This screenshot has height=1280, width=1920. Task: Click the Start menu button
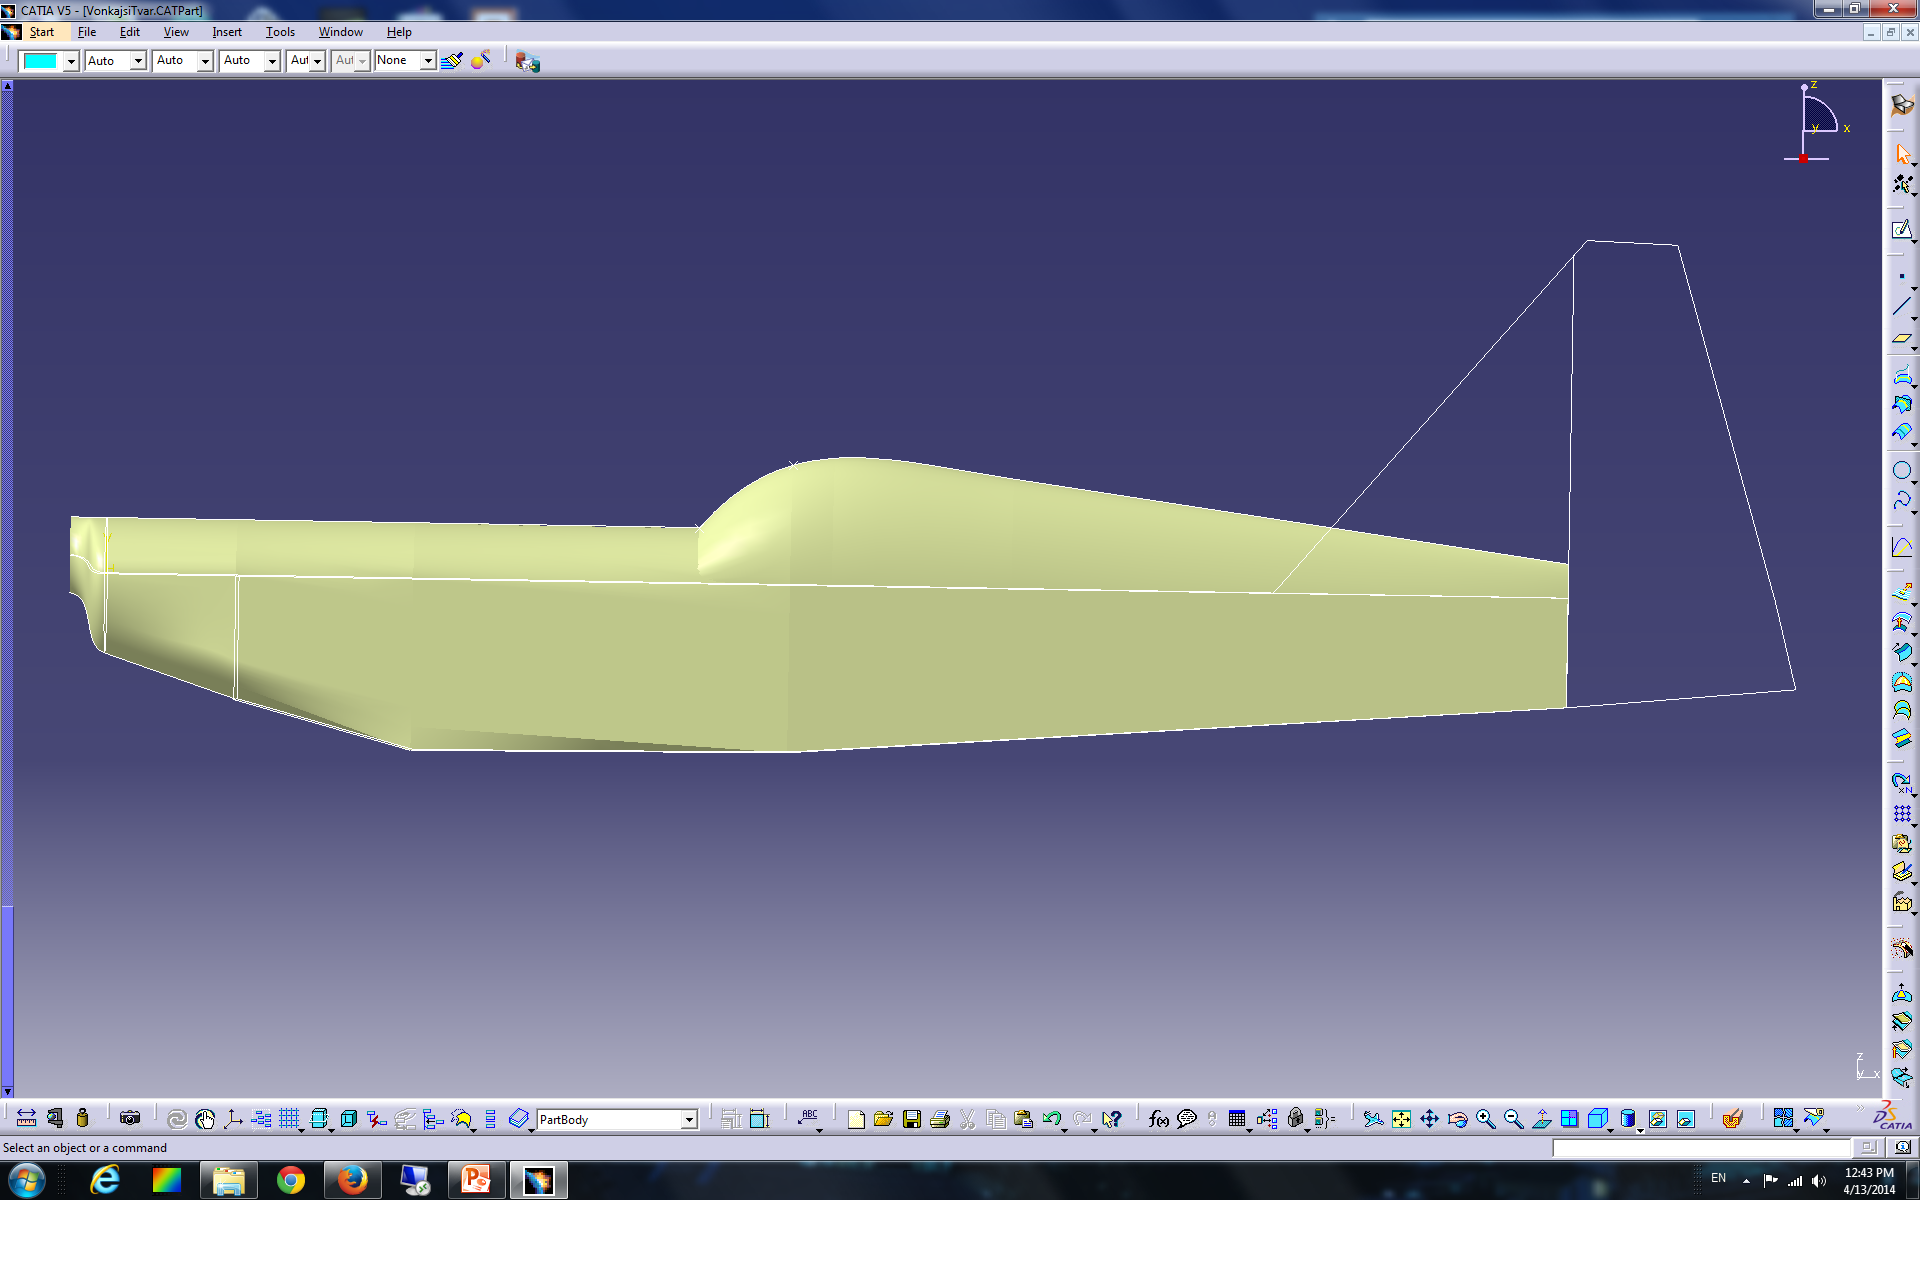41,32
